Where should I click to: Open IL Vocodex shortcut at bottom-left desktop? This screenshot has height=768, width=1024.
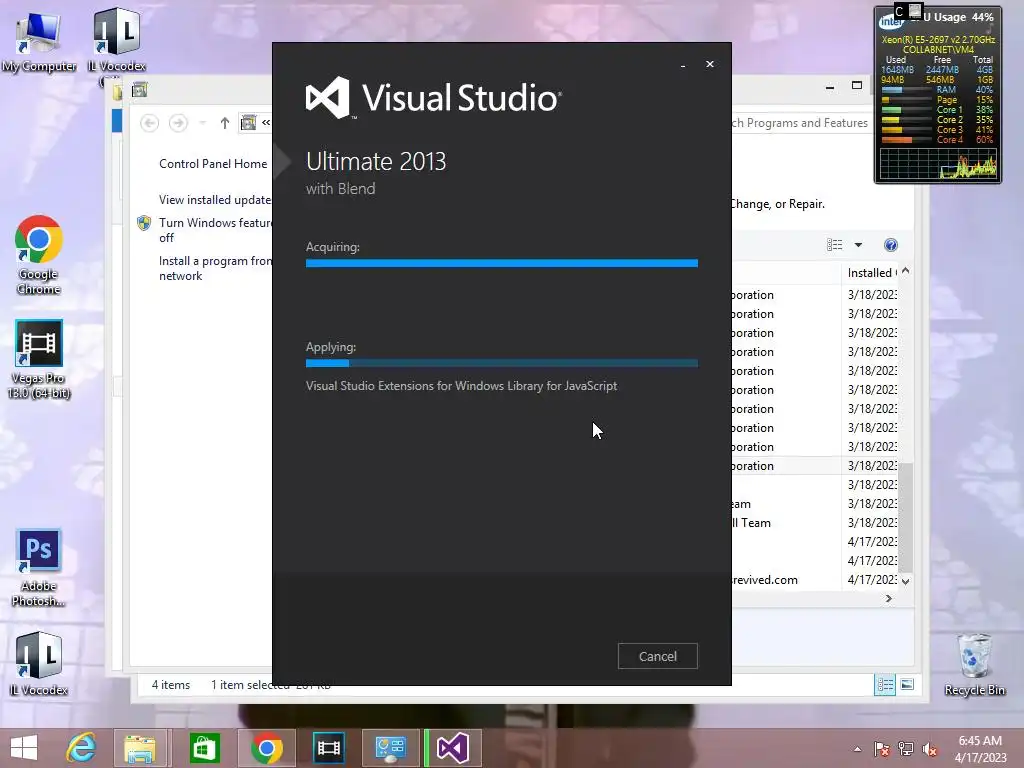click(39, 664)
